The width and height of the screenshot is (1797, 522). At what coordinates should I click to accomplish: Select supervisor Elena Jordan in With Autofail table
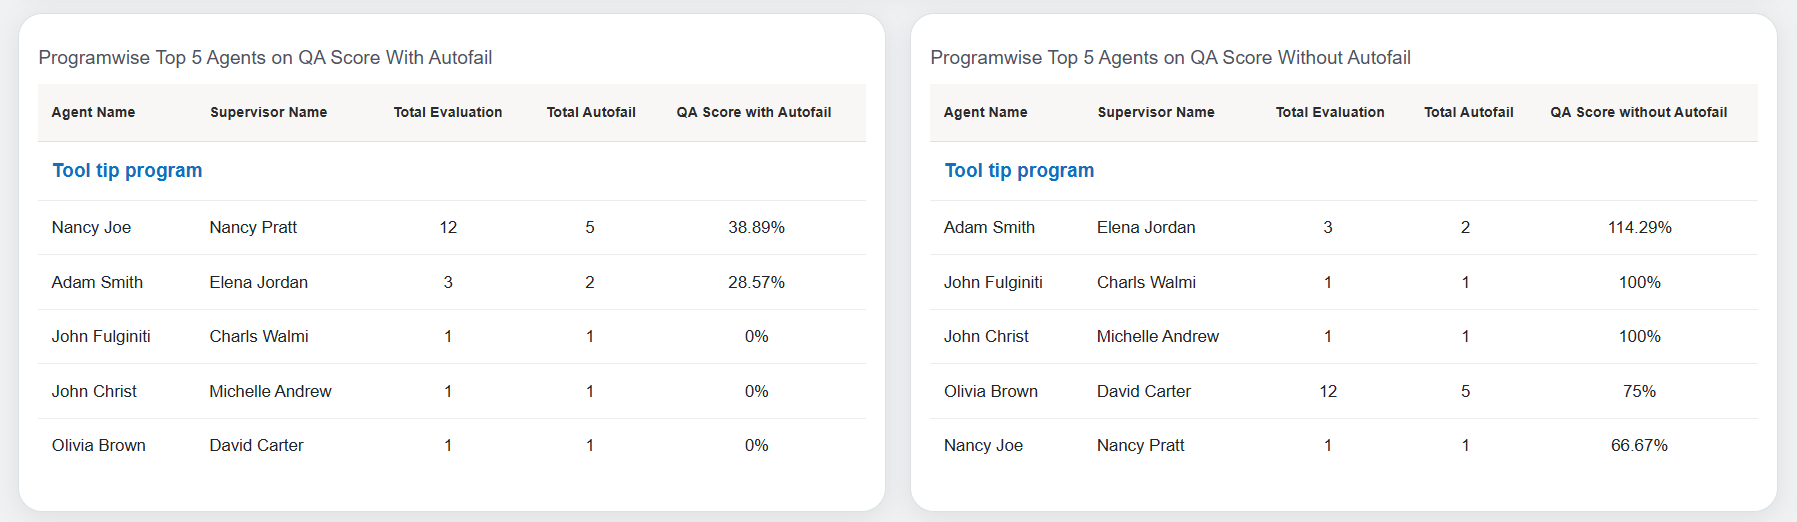258,283
